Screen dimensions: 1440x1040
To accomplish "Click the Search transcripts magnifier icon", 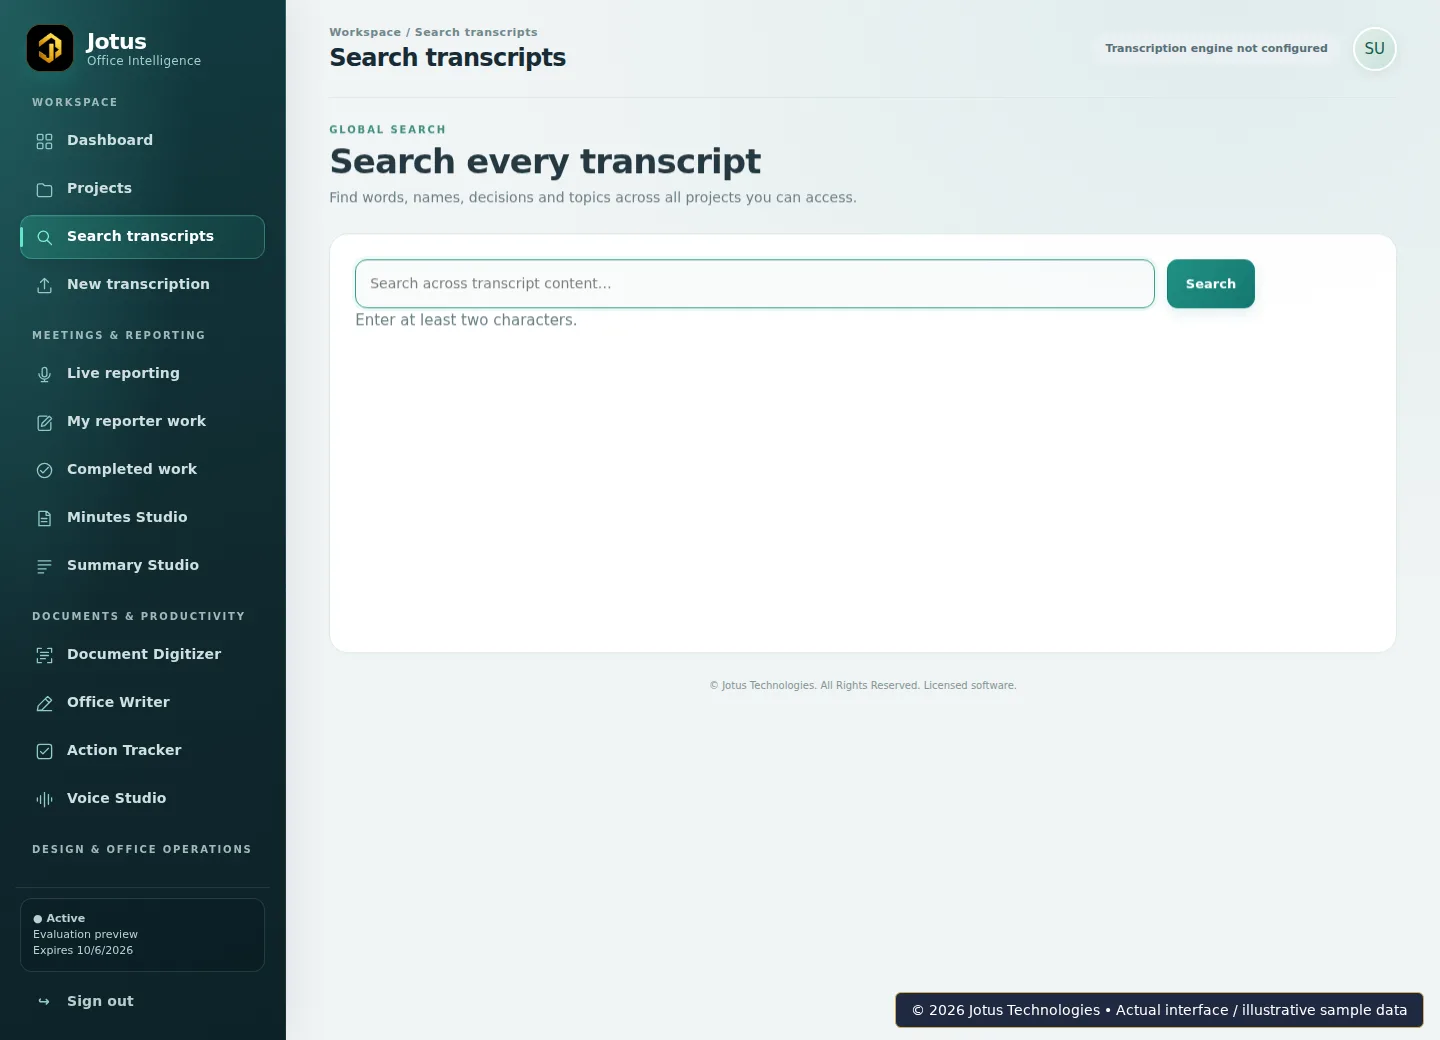I will (44, 237).
